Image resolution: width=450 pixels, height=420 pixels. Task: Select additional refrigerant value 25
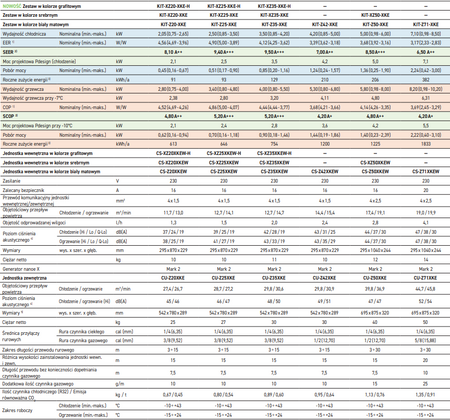click(x=426, y=384)
